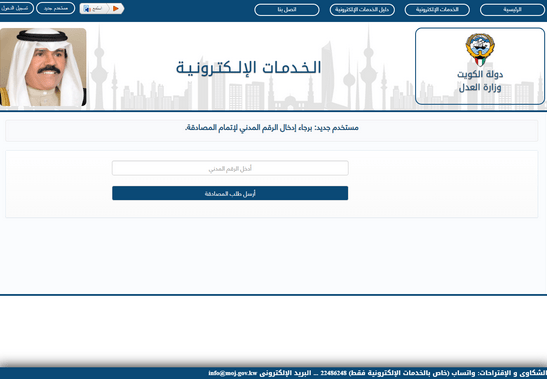Click the مستخدم جديد new user button
547x379 pixels.
[x=55, y=8]
